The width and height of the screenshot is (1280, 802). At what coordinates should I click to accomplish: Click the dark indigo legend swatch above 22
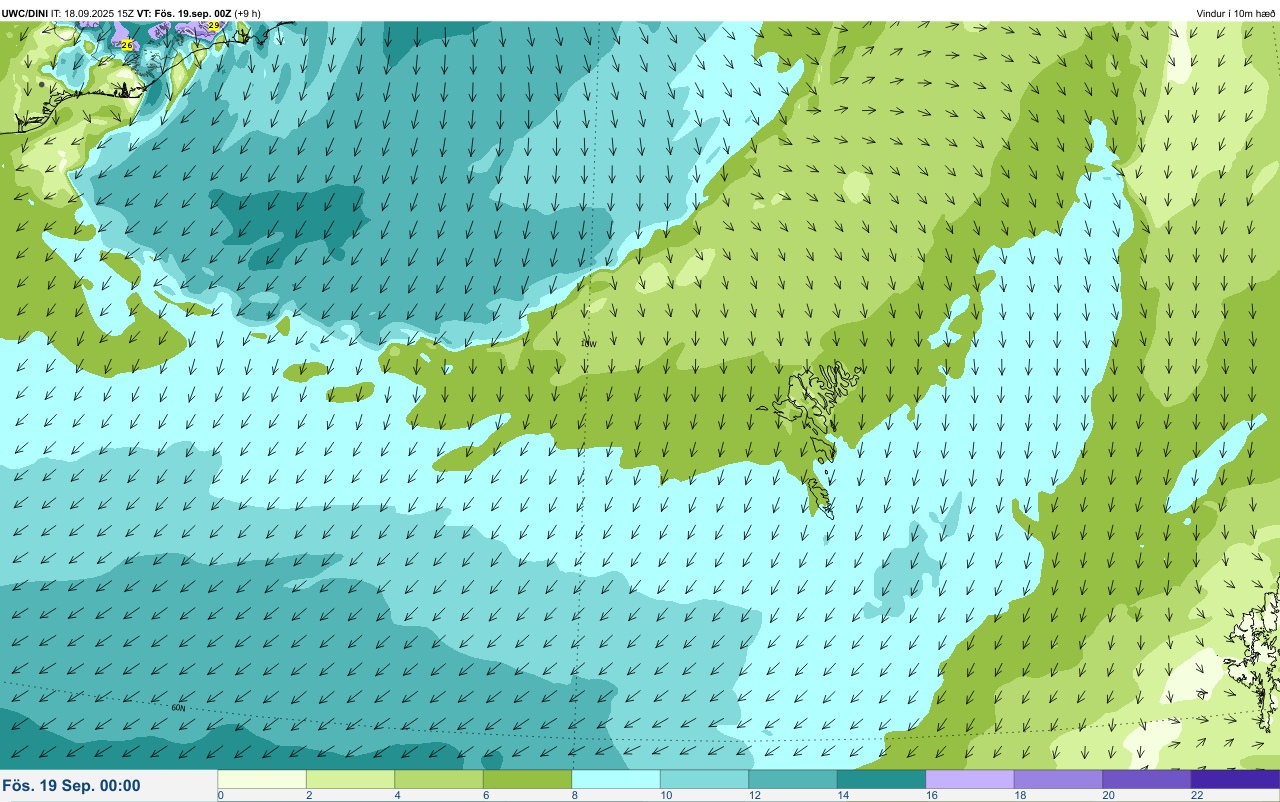point(1235,779)
